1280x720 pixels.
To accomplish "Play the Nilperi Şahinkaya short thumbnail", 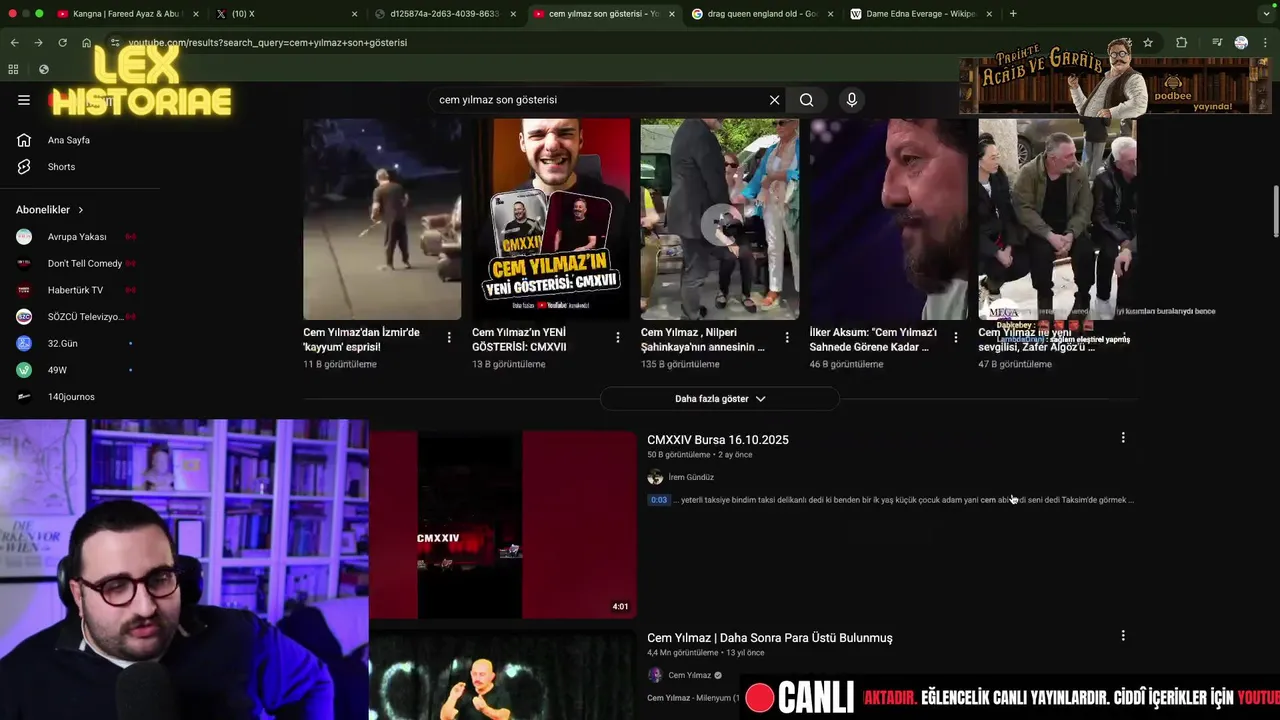I will (x=720, y=220).
